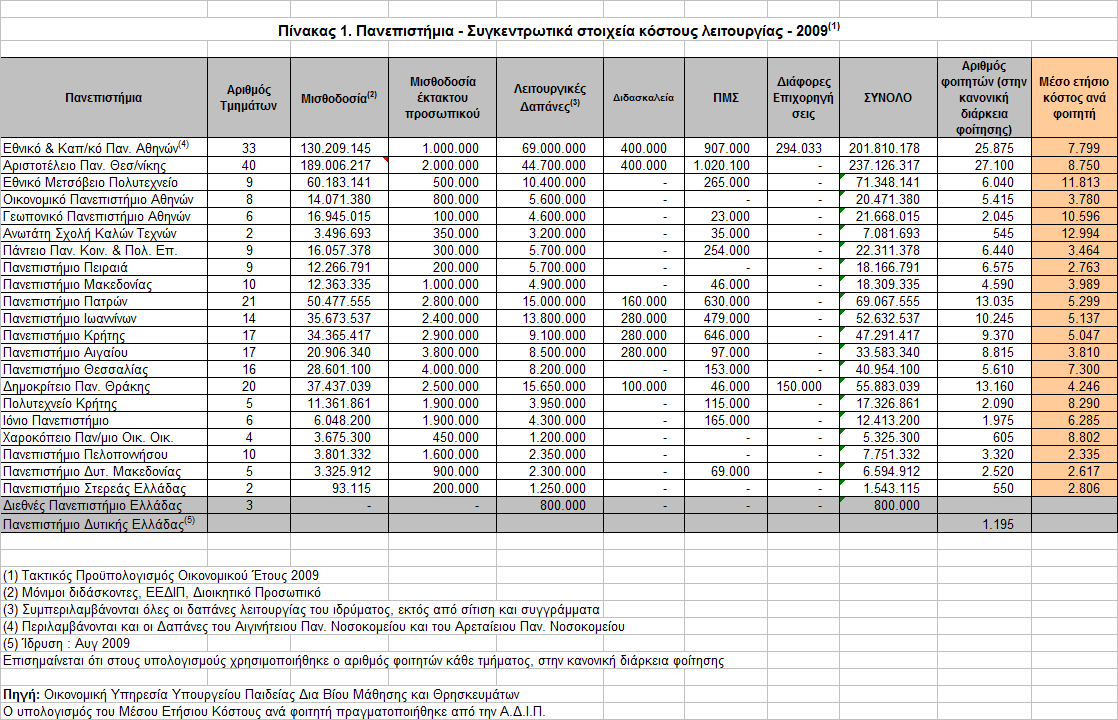
Task: Select row 'Εθνικό & Καπ/κό Παν. Αθηνών'
Action: (558, 148)
